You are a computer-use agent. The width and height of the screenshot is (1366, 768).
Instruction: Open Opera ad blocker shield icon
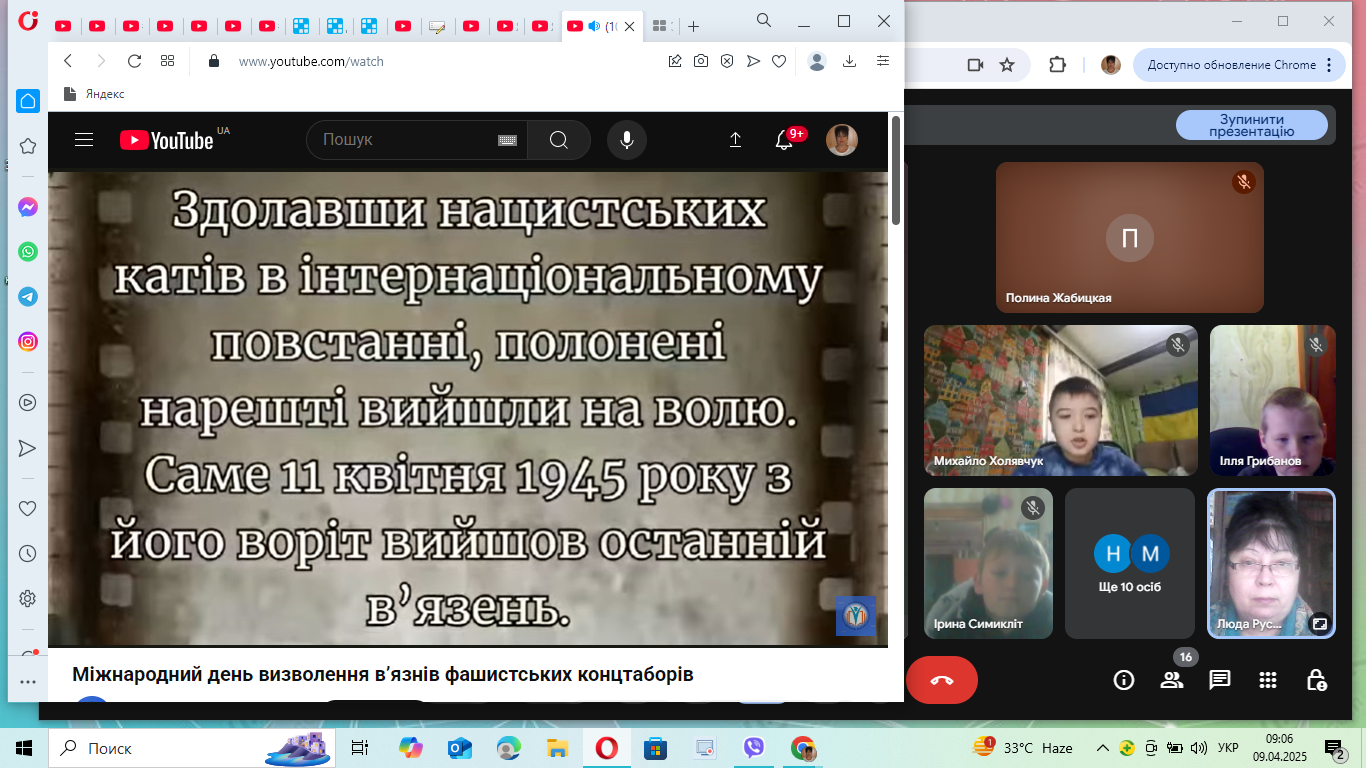point(727,61)
